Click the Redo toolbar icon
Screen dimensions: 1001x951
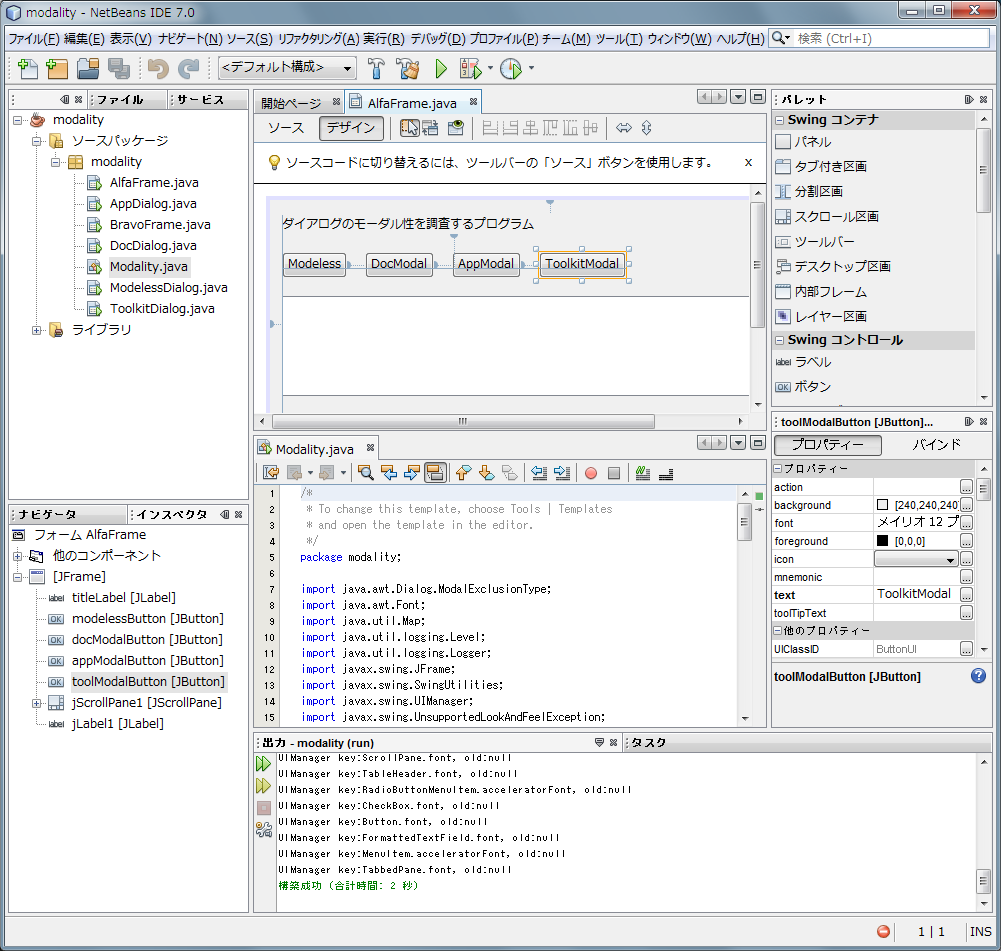pyautogui.click(x=188, y=68)
